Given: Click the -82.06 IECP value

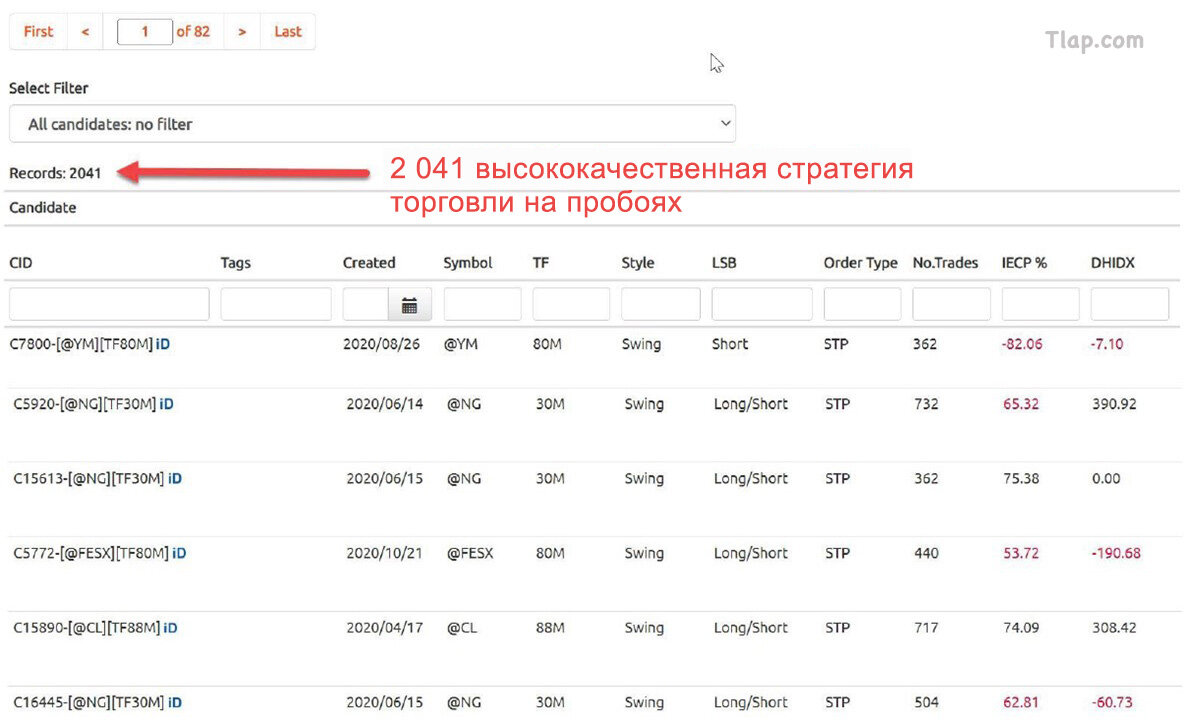Looking at the screenshot, I should point(1022,344).
